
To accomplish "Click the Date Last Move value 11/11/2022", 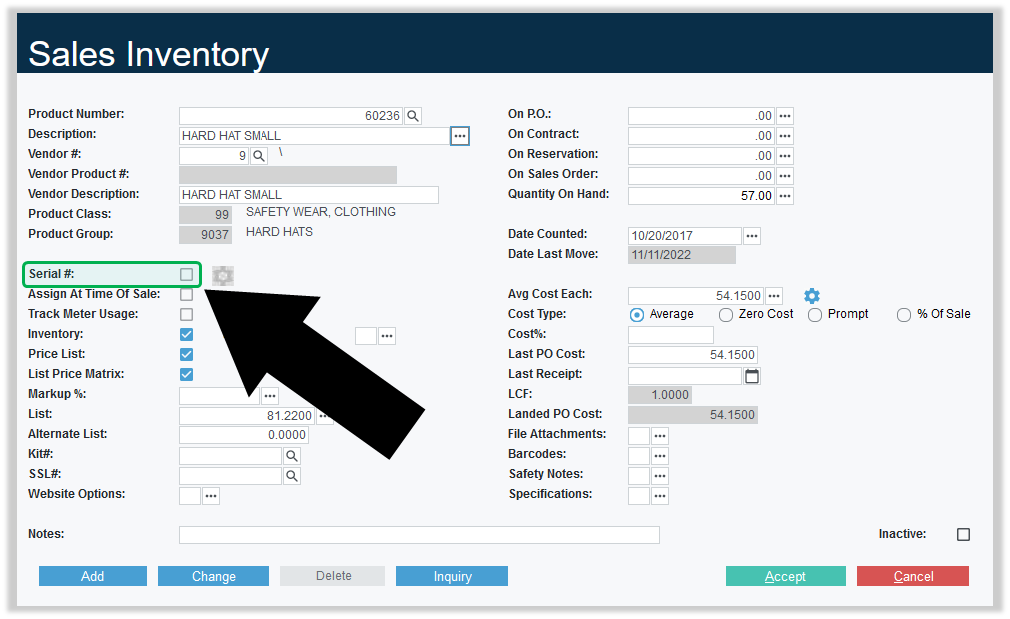I will click(681, 255).
